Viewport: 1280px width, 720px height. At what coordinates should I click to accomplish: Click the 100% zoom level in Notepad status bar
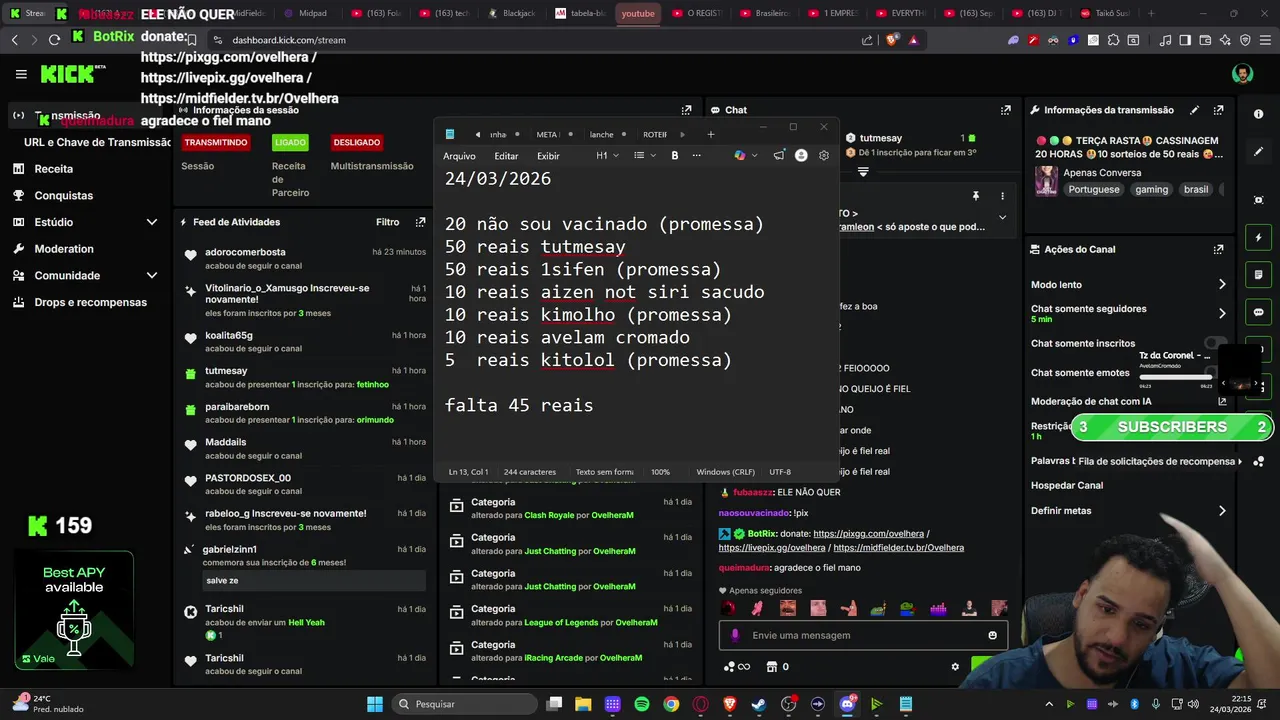tap(660, 472)
